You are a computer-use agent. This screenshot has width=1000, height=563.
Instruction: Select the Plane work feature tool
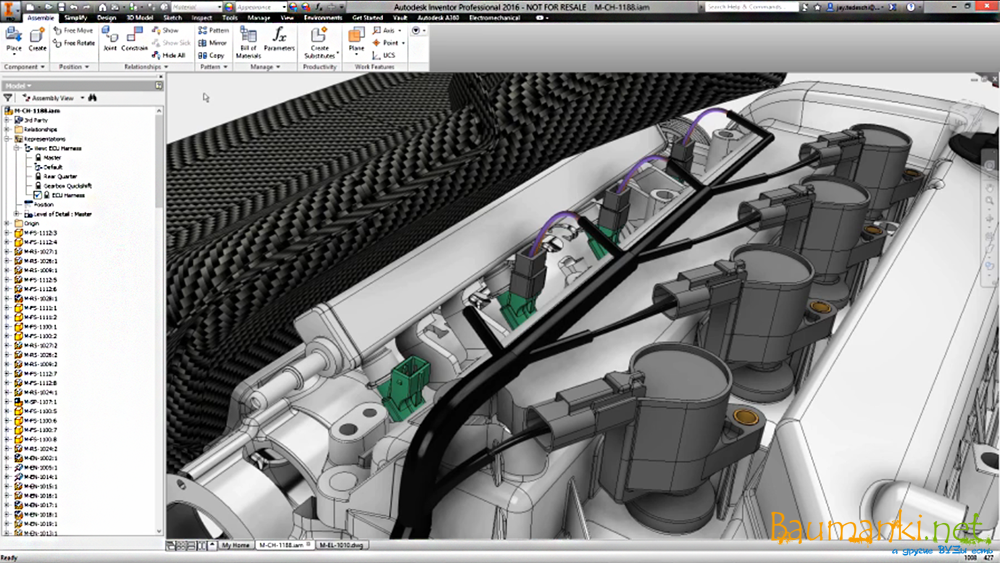356,38
